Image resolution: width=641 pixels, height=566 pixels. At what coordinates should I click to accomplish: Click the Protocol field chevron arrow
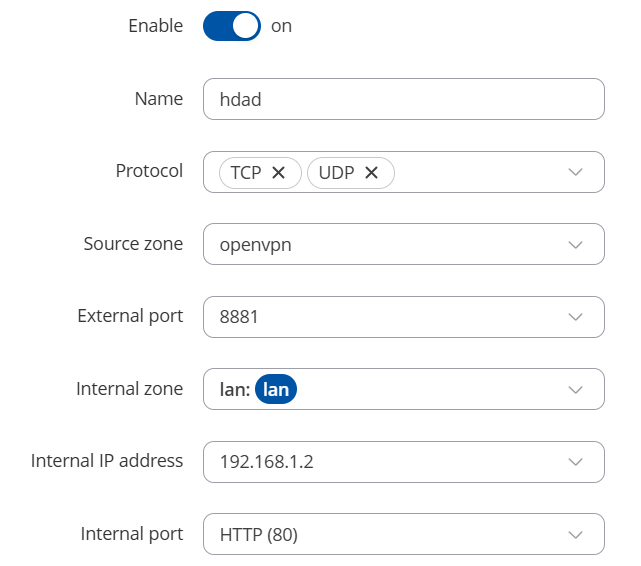pyautogui.click(x=575, y=172)
